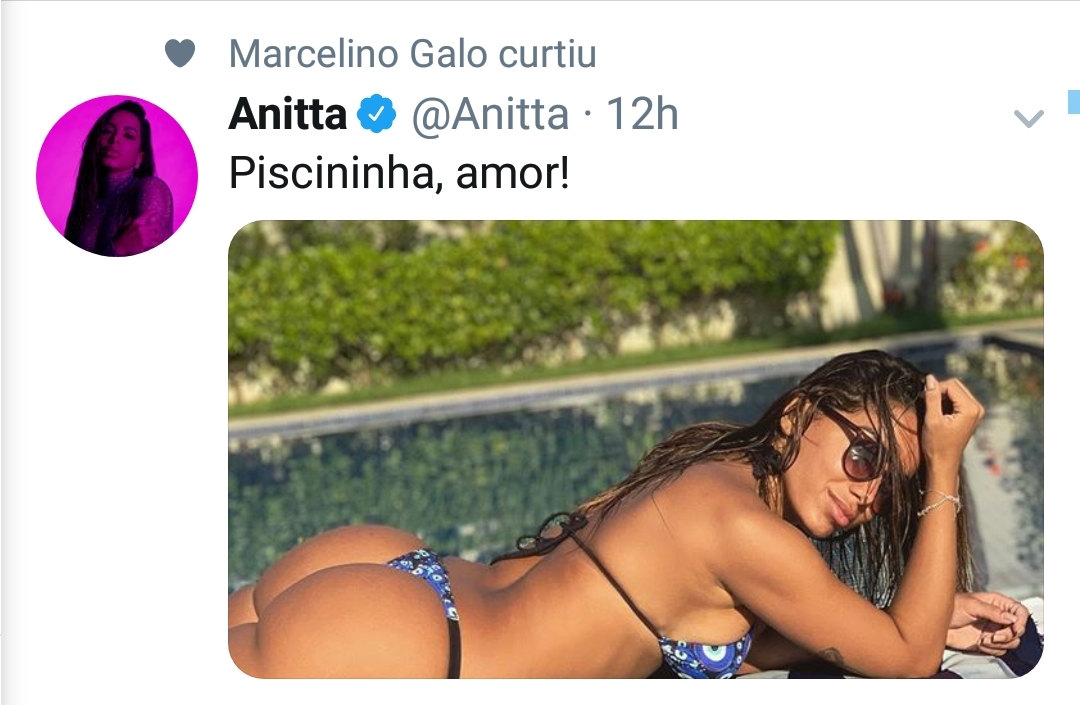Open the @Anitta handle link
1080x705 pixels.
pos(490,114)
